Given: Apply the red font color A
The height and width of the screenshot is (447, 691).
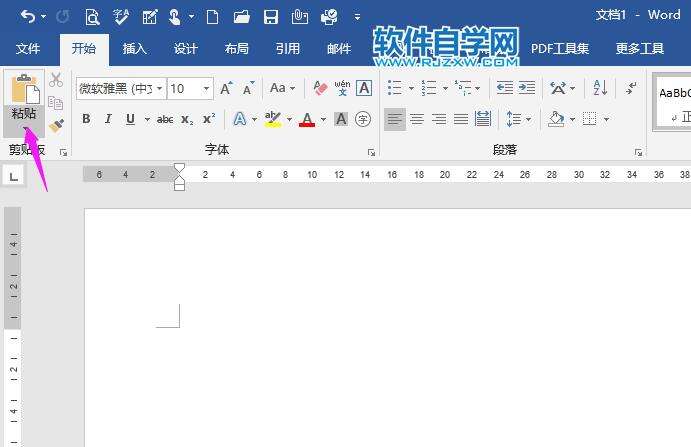Looking at the screenshot, I should pyautogui.click(x=307, y=119).
